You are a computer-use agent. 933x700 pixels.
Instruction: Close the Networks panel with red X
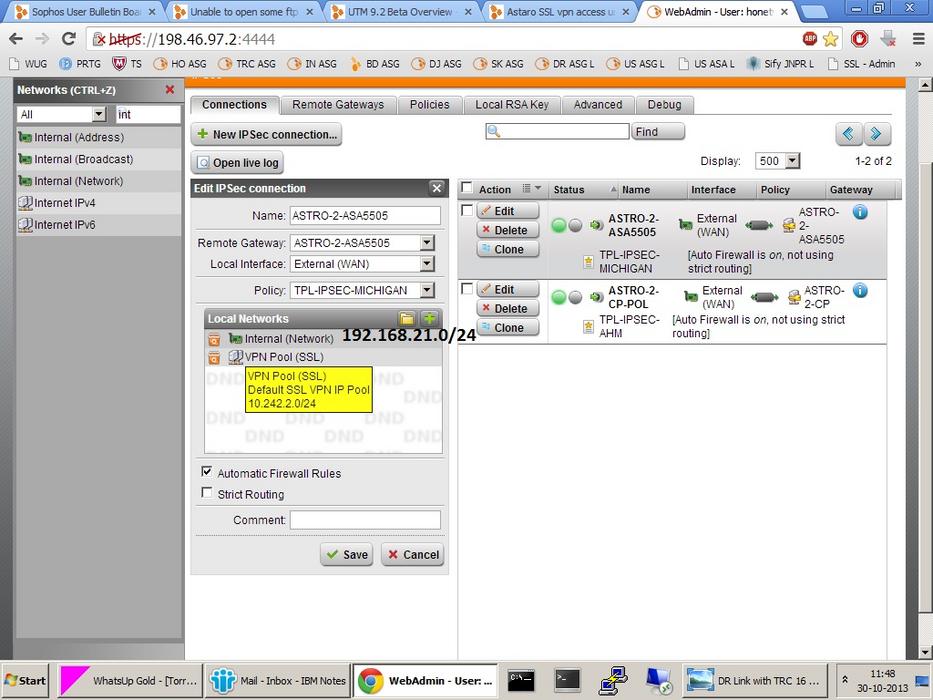pyautogui.click(x=170, y=90)
